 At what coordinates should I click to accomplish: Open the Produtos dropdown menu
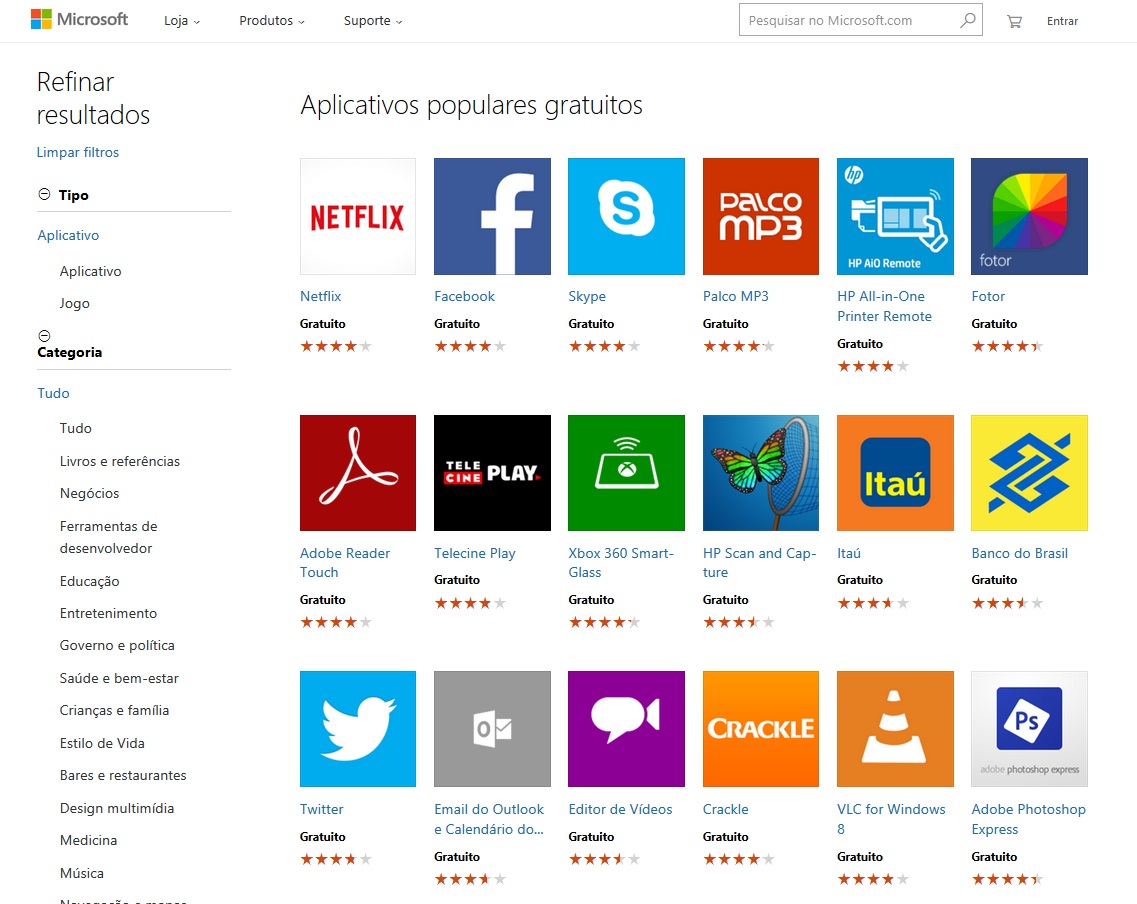click(x=272, y=21)
